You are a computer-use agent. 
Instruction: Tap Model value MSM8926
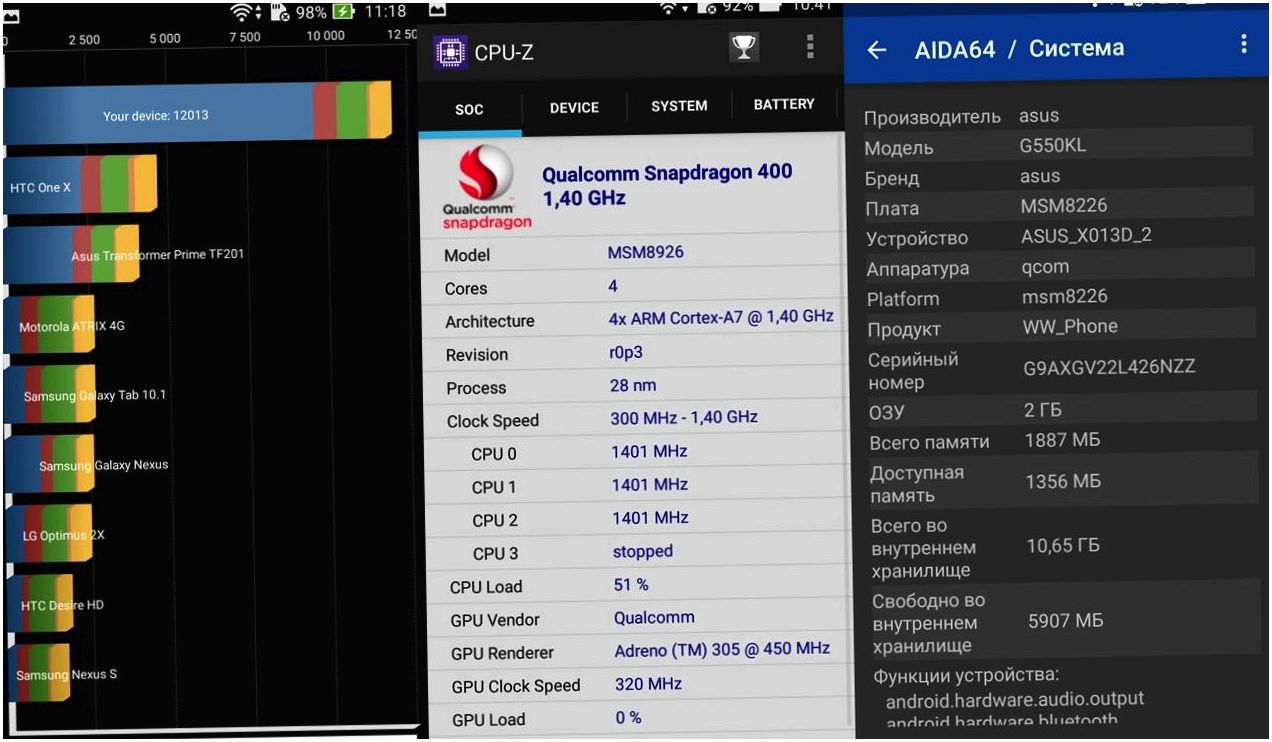tap(646, 252)
